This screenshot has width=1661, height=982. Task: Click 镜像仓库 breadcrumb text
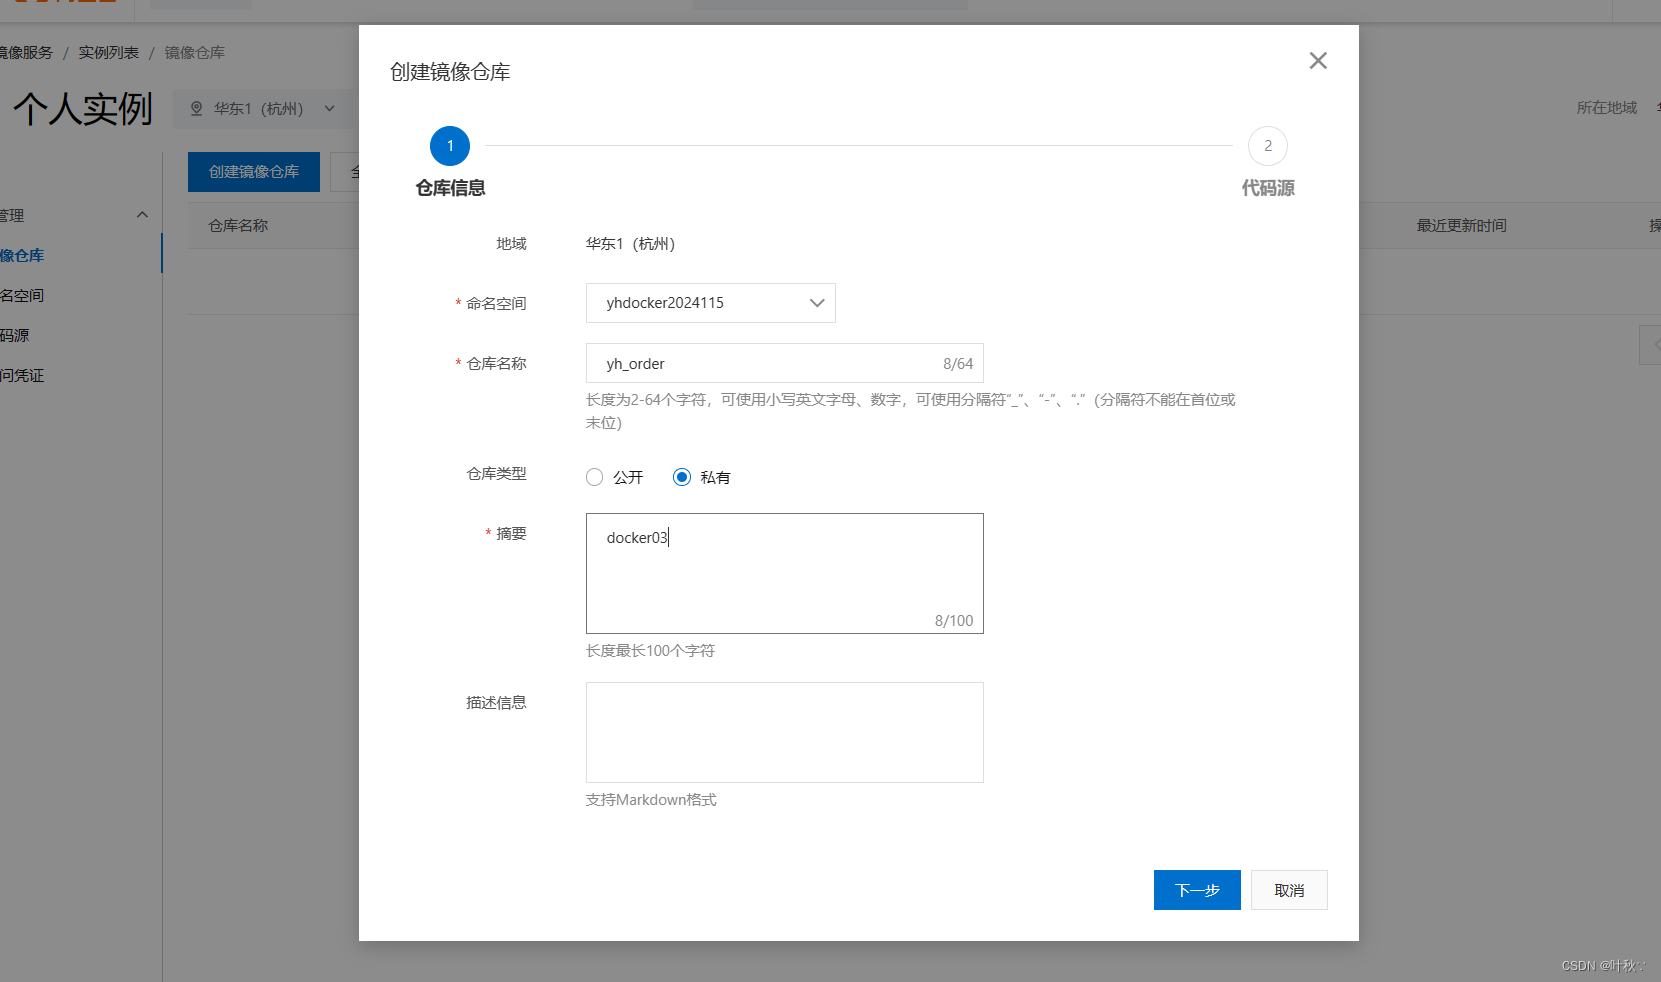pos(195,53)
